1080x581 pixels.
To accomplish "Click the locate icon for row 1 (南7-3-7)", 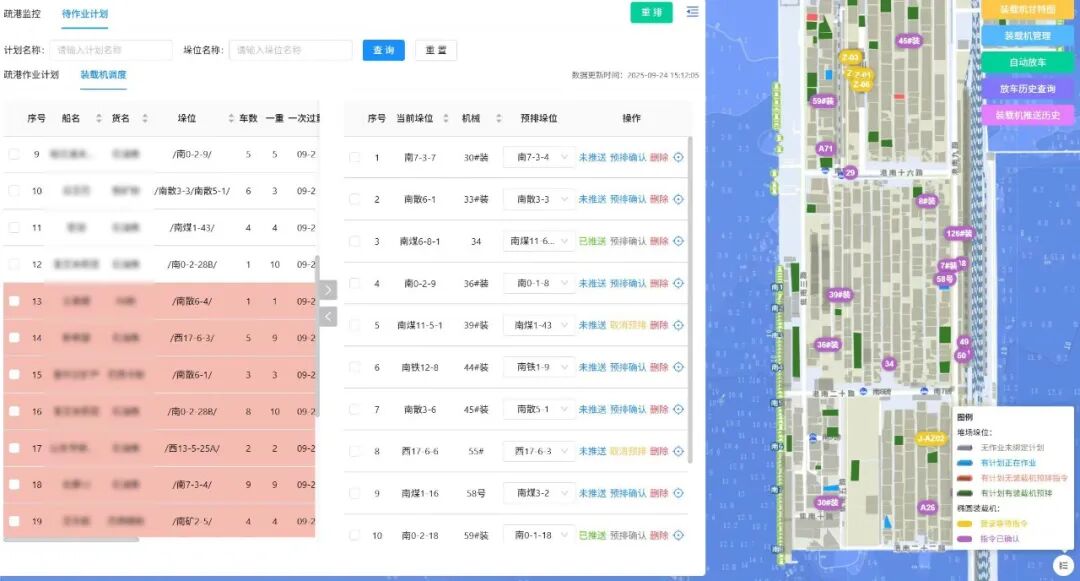I will [678, 157].
